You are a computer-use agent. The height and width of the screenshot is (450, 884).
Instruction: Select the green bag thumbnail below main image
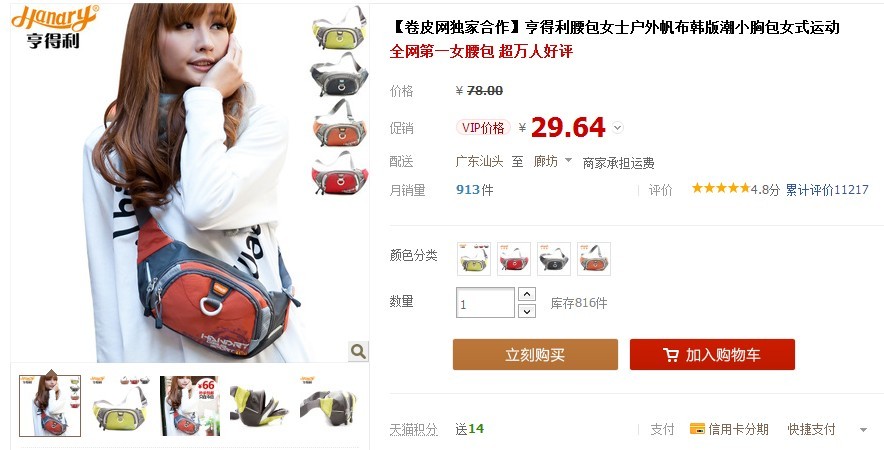pyautogui.click(x=120, y=405)
